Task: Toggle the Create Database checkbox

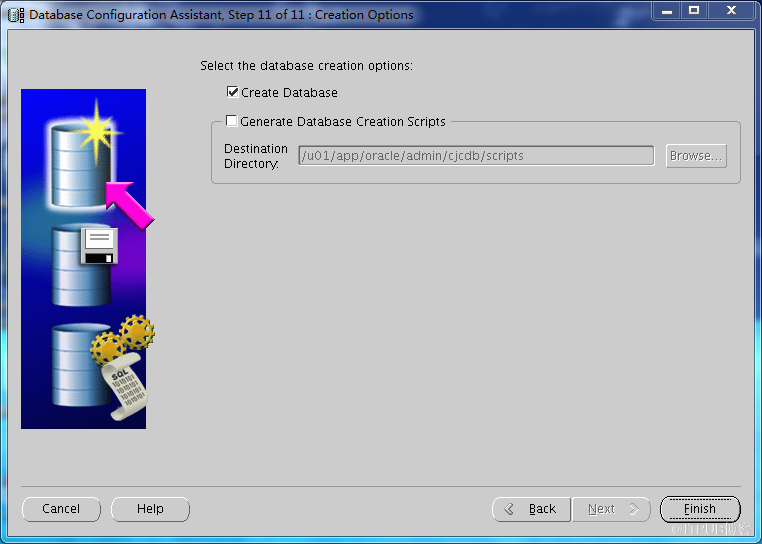Action: [233, 92]
